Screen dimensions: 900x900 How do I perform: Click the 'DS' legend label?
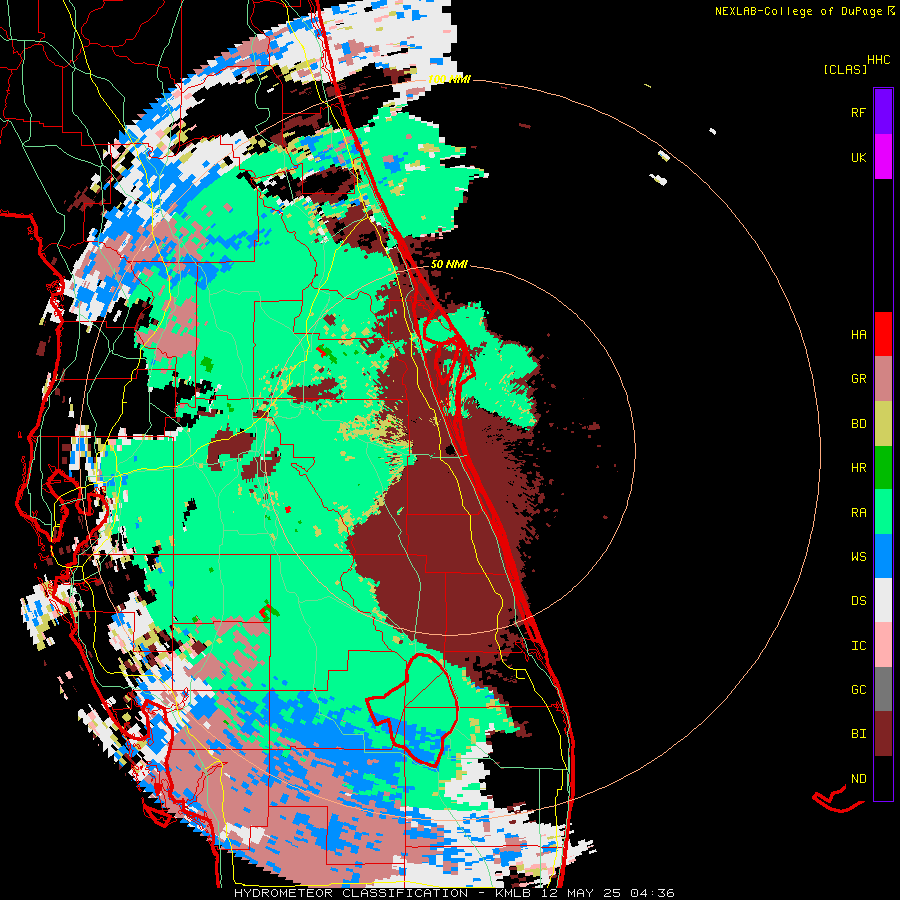coord(858,601)
